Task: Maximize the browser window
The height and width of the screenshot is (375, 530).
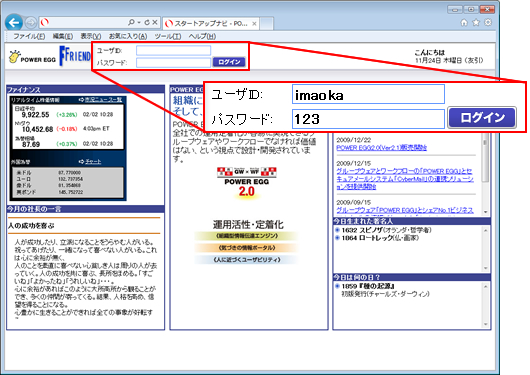Action: [471, 9]
